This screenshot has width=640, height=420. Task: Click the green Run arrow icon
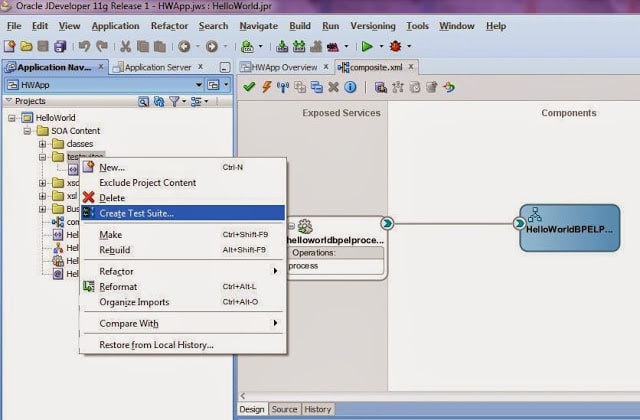(x=367, y=46)
